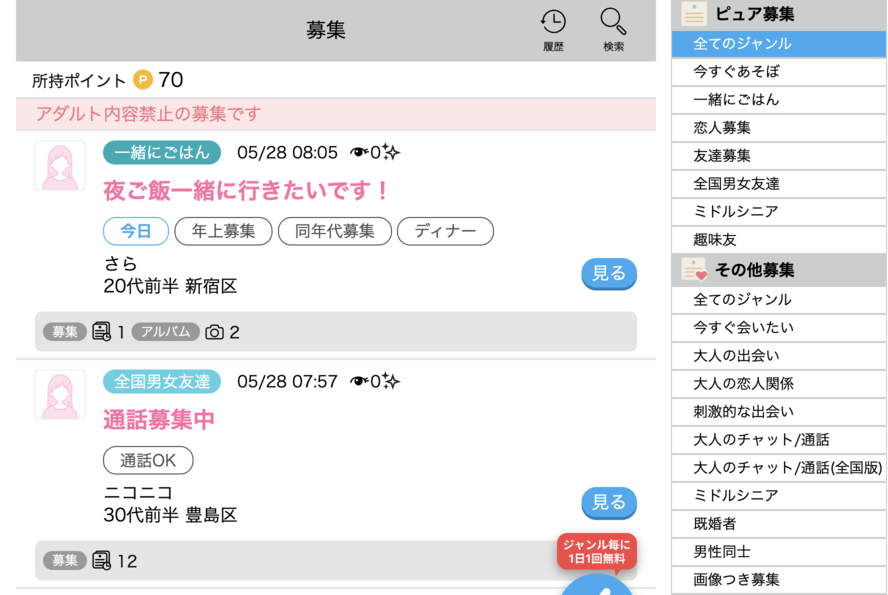Select 今すぐ会いたい genre
This screenshot has height=595, width=888.
click(779, 327)
